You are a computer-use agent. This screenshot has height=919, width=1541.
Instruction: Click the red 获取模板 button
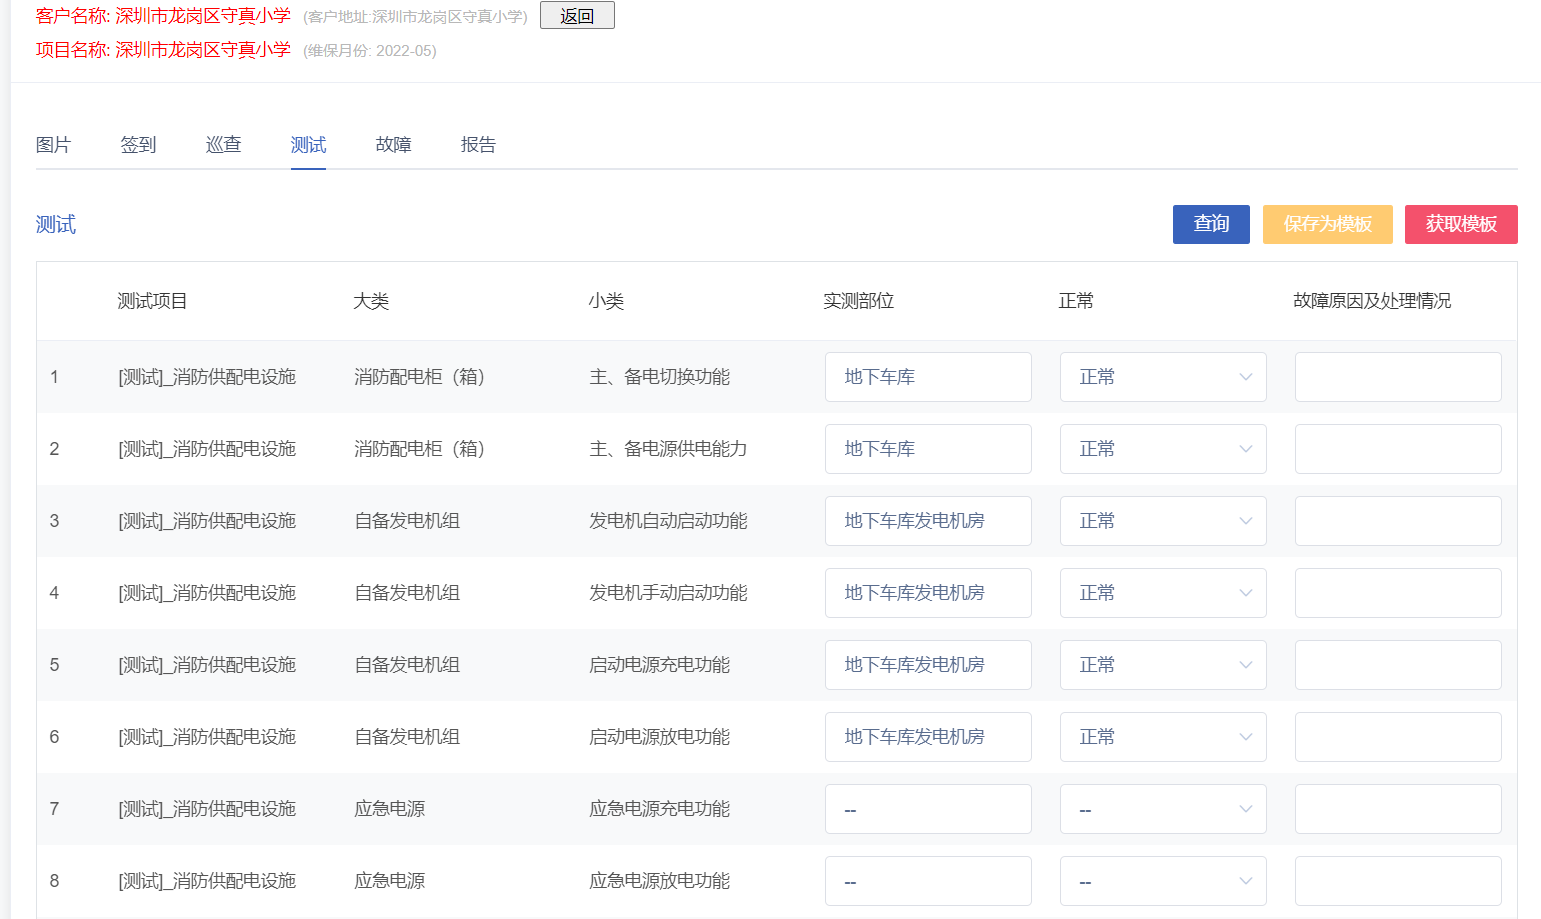click(x=1460, y=224)
